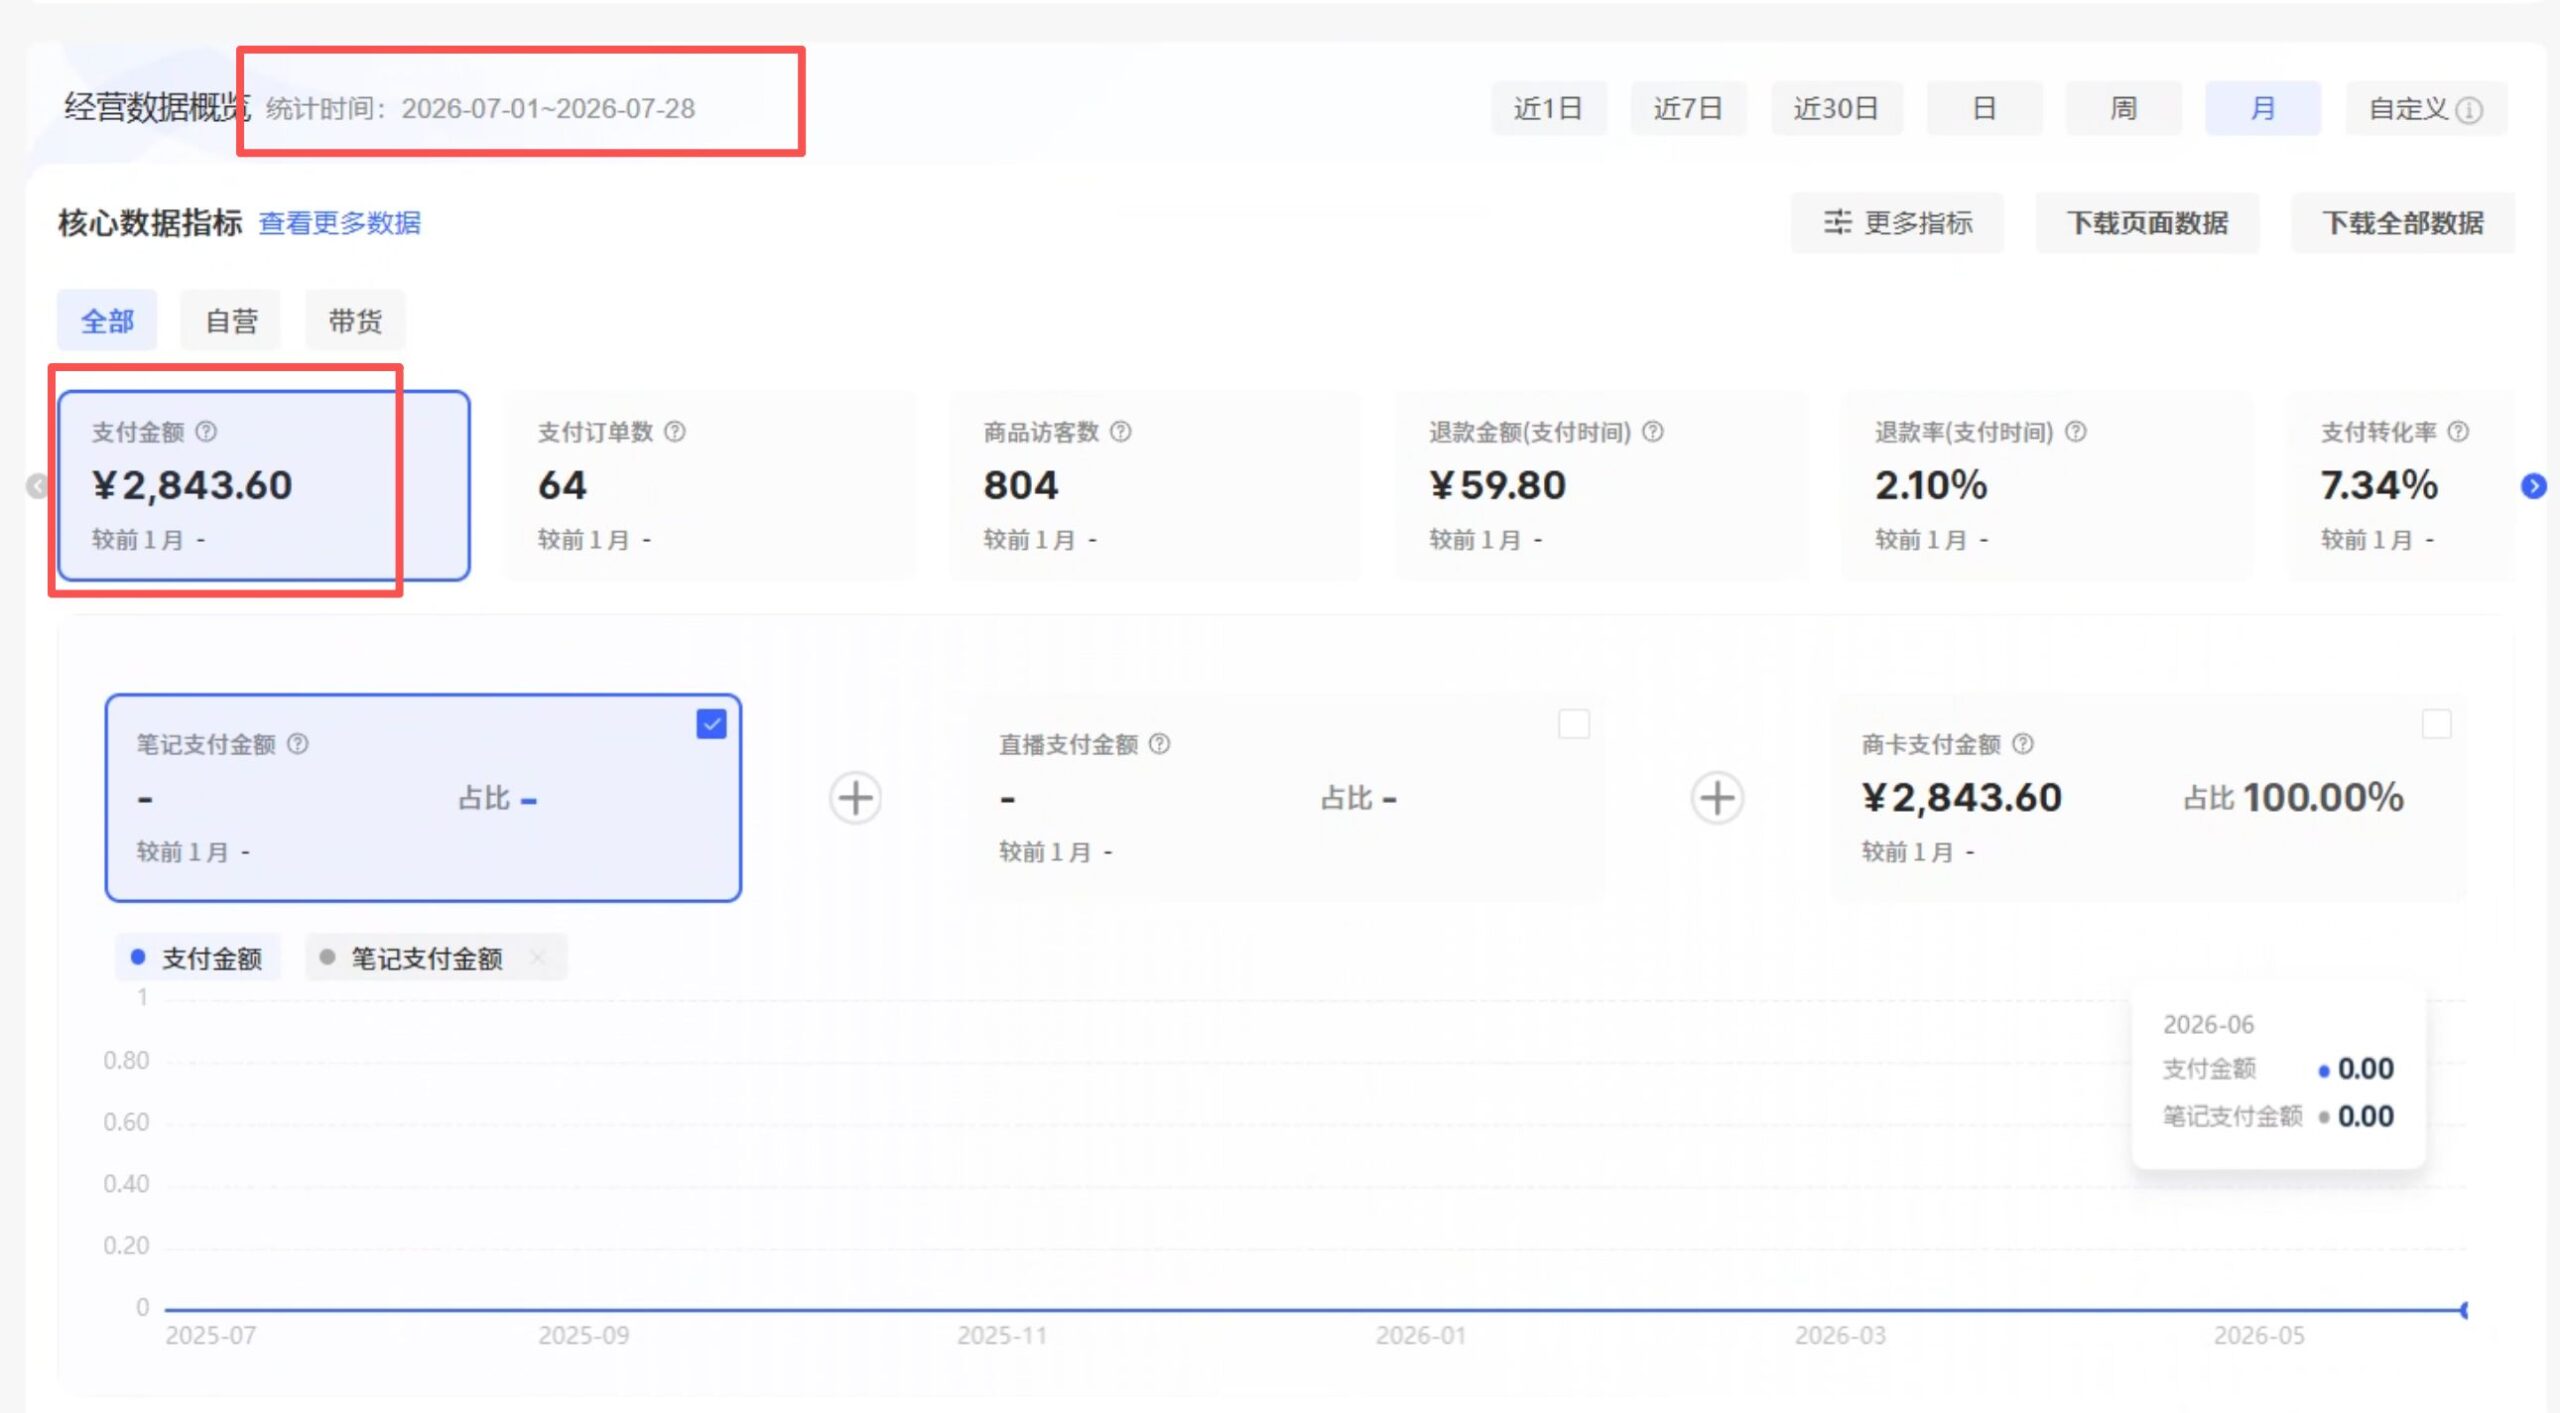Click help icon next to 商卡支付金额
2560x1413 pixels.
[2023, 744]
